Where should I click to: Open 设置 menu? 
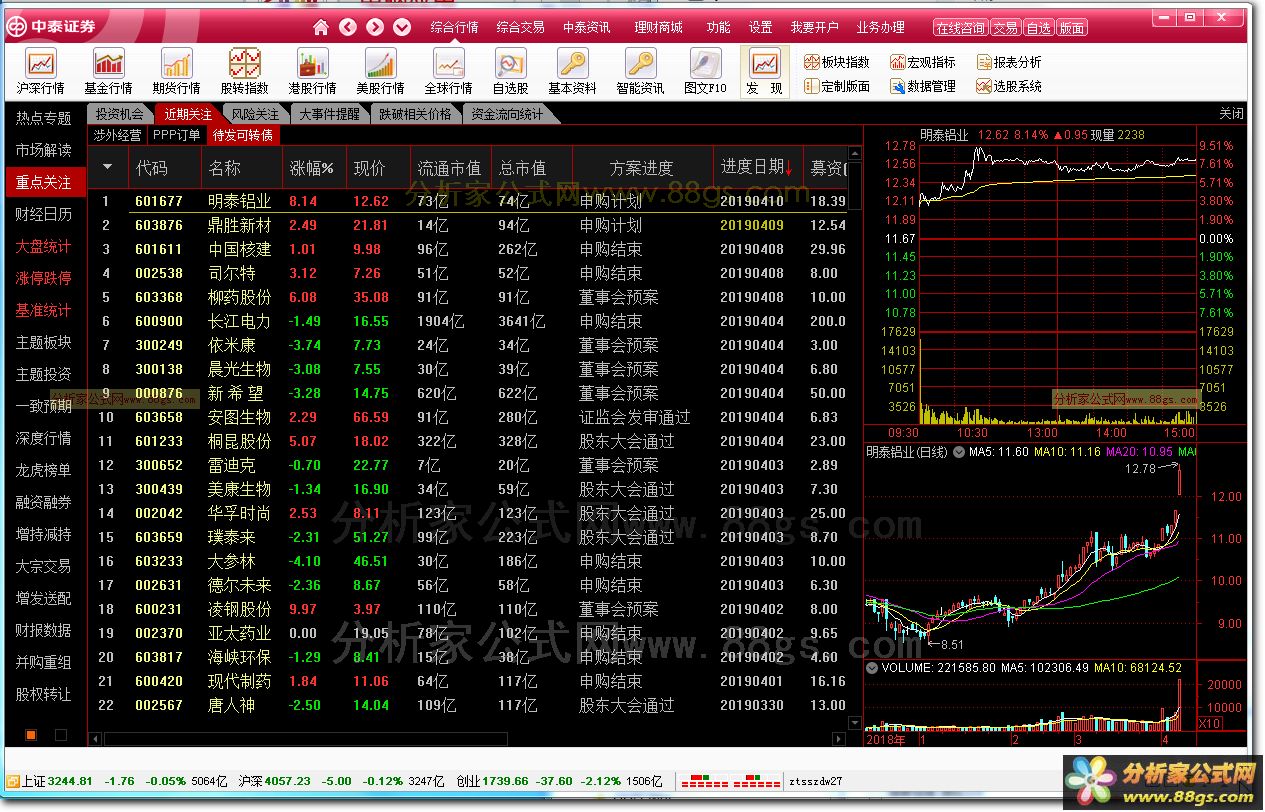761,27
